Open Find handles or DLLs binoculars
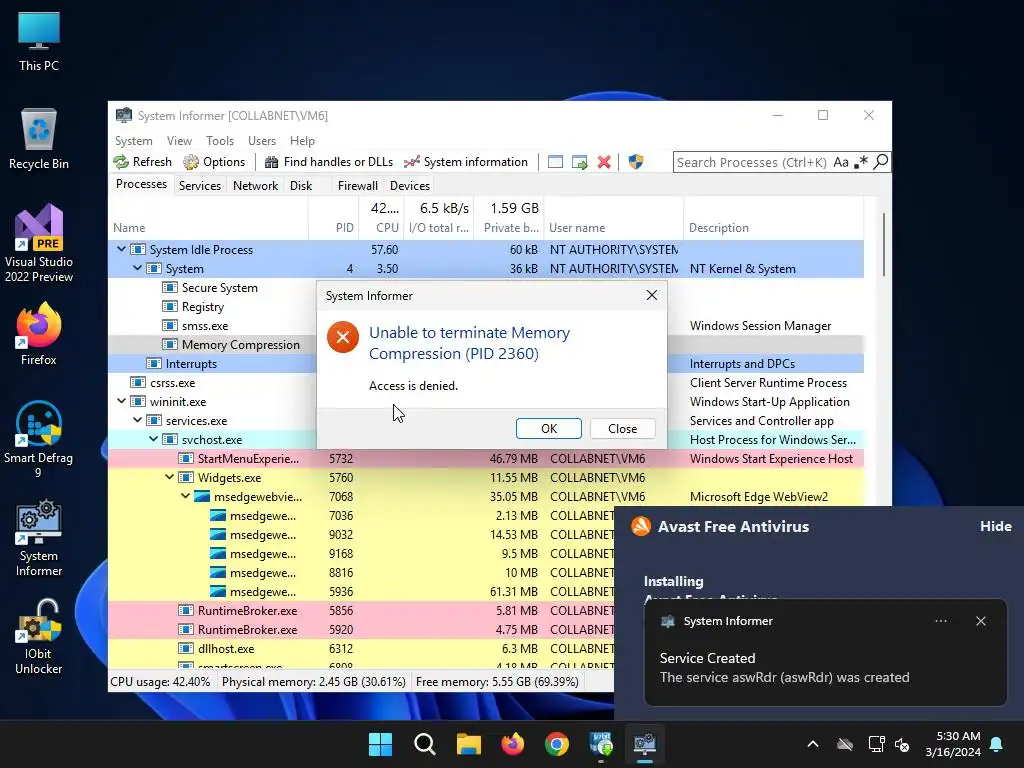Screen dimensions: 1024x768 click(272, 162)
